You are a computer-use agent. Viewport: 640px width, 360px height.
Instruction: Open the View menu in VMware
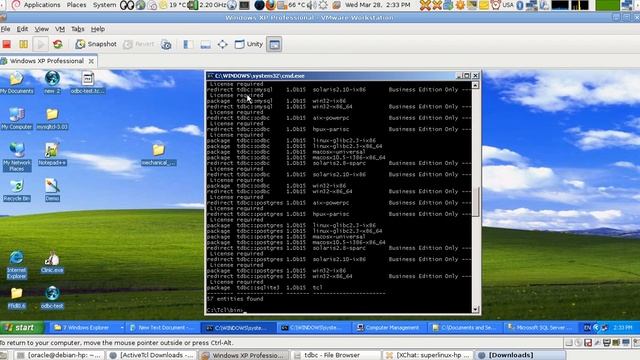coord(41,29)
